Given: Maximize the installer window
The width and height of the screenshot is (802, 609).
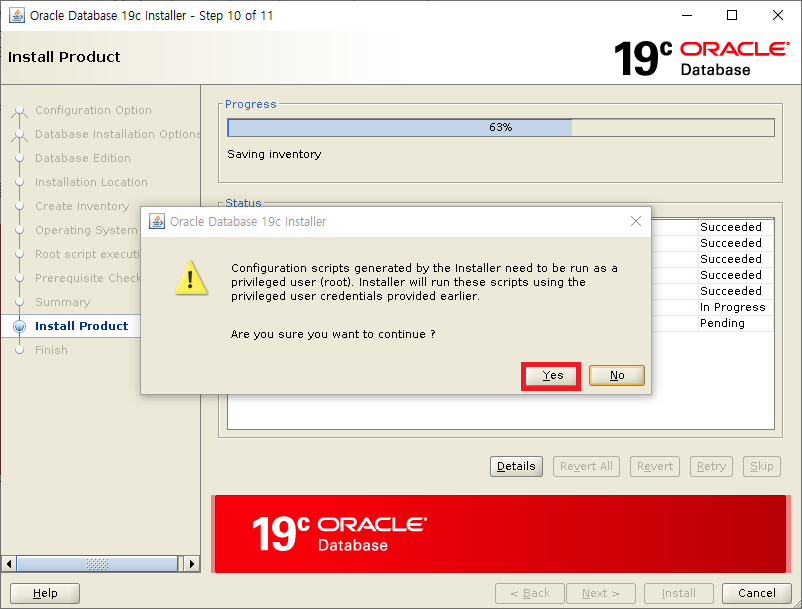Looking at the screenshot, I should [732, 15].
